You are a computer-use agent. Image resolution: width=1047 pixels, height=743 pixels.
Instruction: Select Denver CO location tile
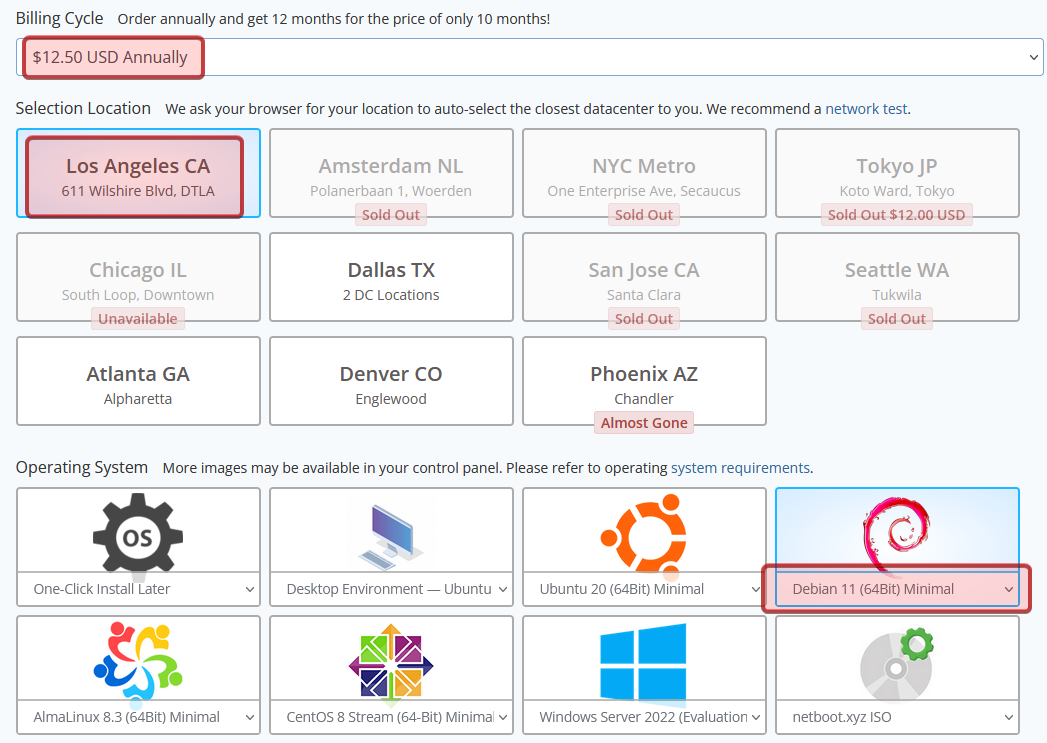391,383
